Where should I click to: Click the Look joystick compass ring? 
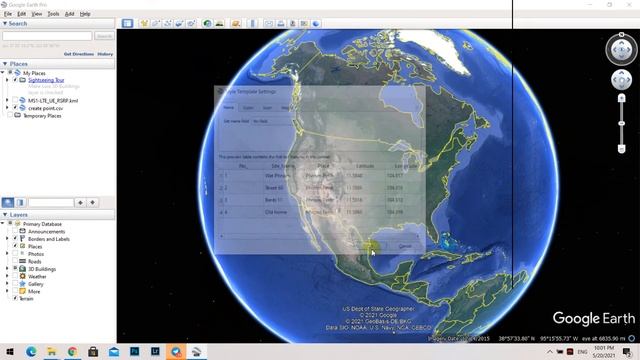(621, 49)
